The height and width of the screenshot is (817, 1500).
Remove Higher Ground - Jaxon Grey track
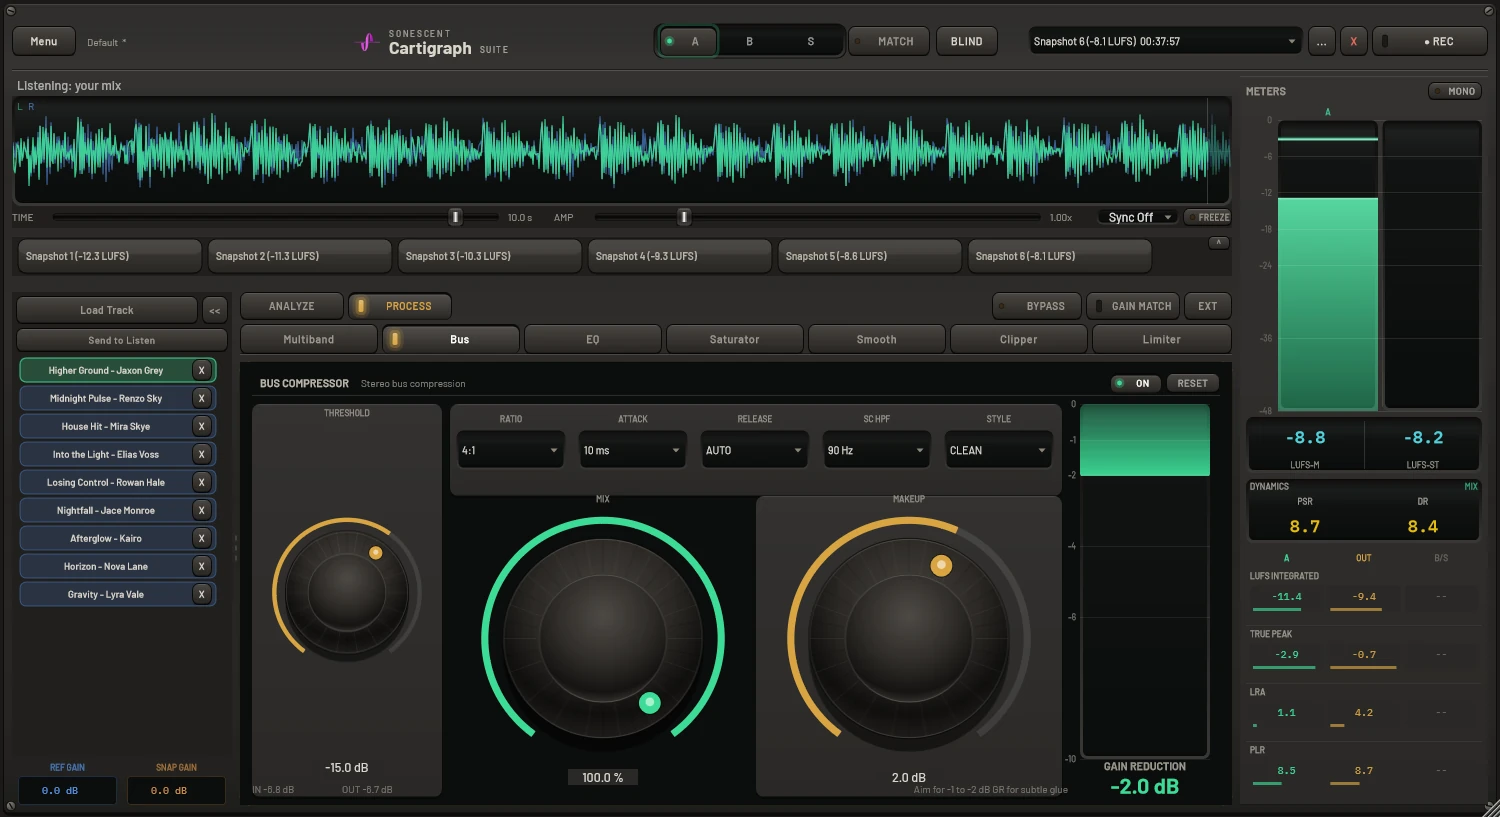[x=202, y=370]
